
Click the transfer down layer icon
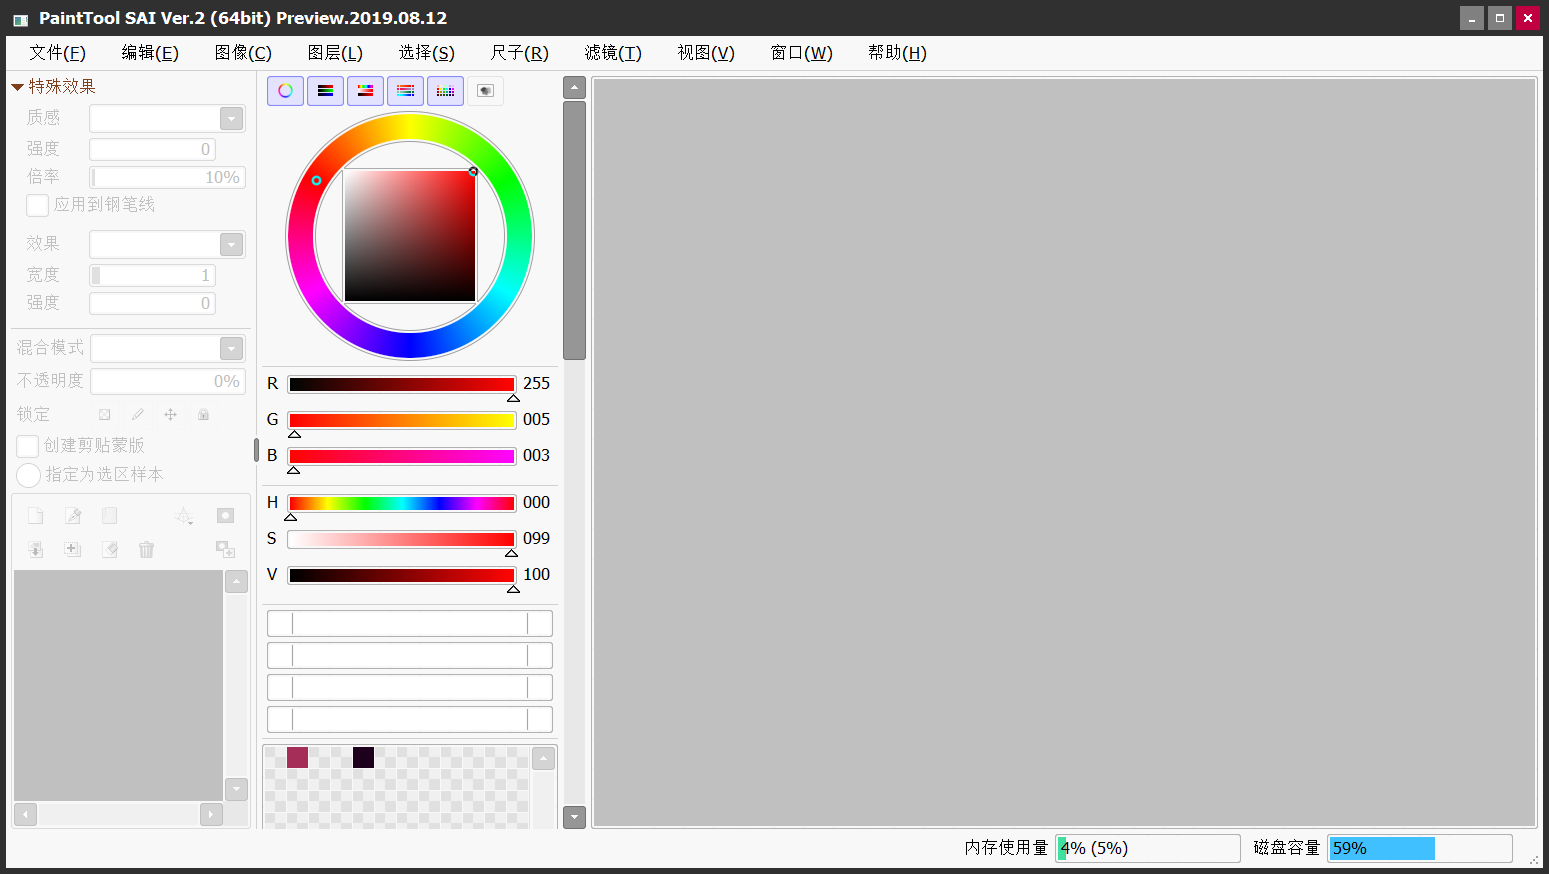(x=36, y=549)
